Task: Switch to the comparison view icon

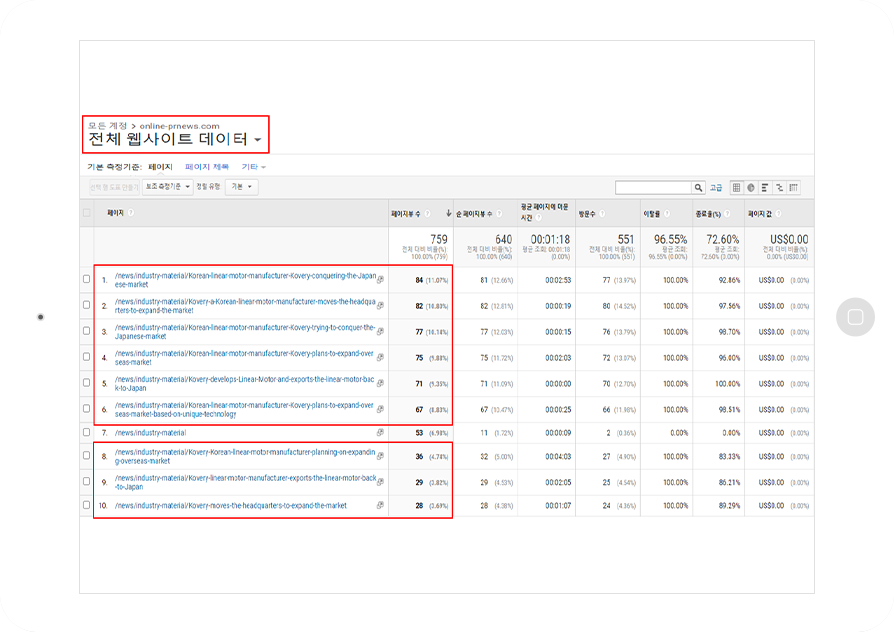Action: click(779, 188)
